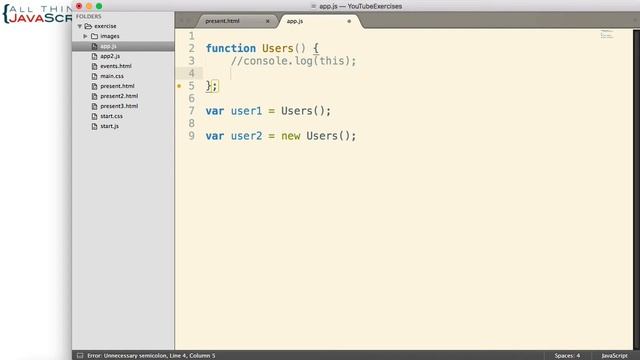Open app2.js file in sidebar
The height and width of the screenshot is (360, 640).
click(x=110, y=56)
